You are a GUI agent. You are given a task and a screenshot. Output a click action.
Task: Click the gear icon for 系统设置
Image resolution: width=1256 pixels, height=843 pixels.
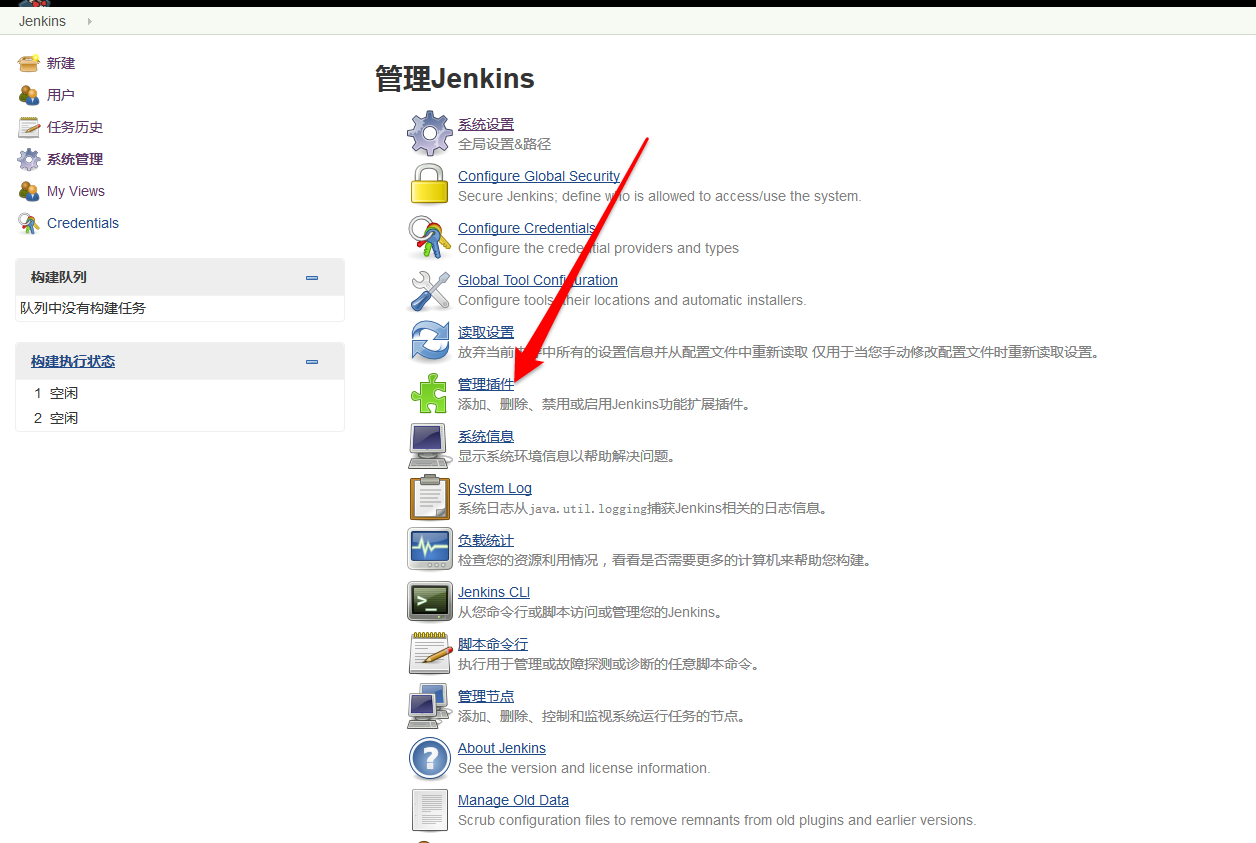coord(430,133)
